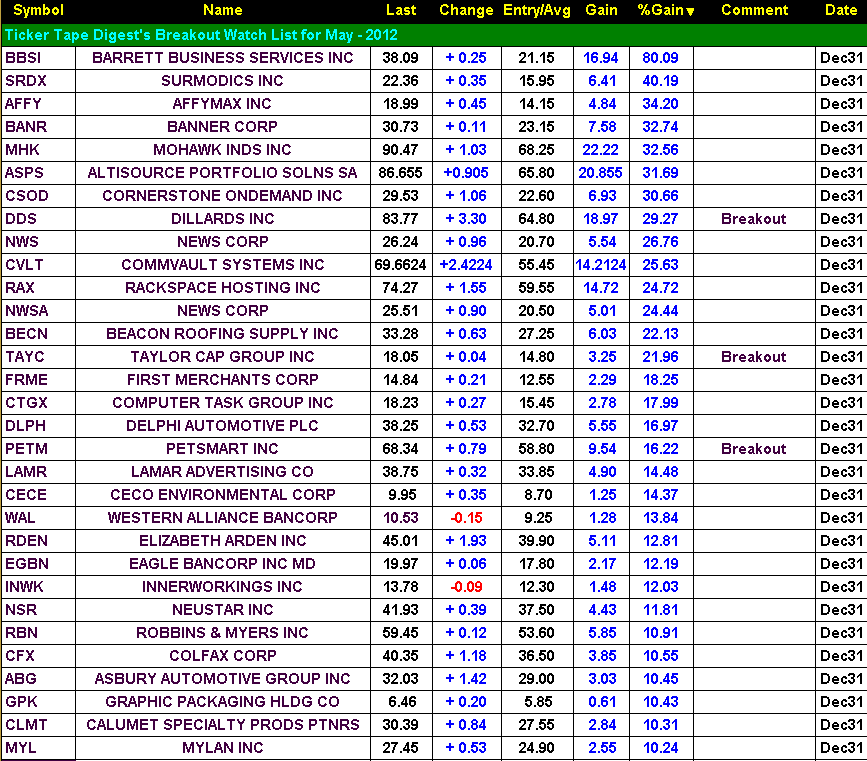Select WESTERN ALLIANCE BANCORP name
This screenshot has width=867, height=761.
222,518
